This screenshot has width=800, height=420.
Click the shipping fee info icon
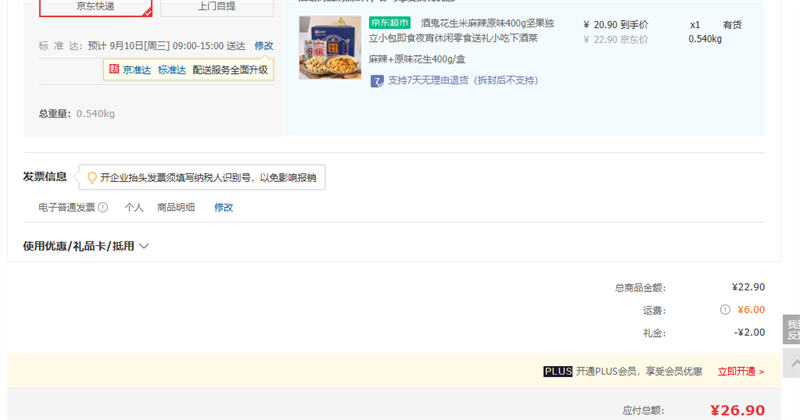(x=725, y=310)
